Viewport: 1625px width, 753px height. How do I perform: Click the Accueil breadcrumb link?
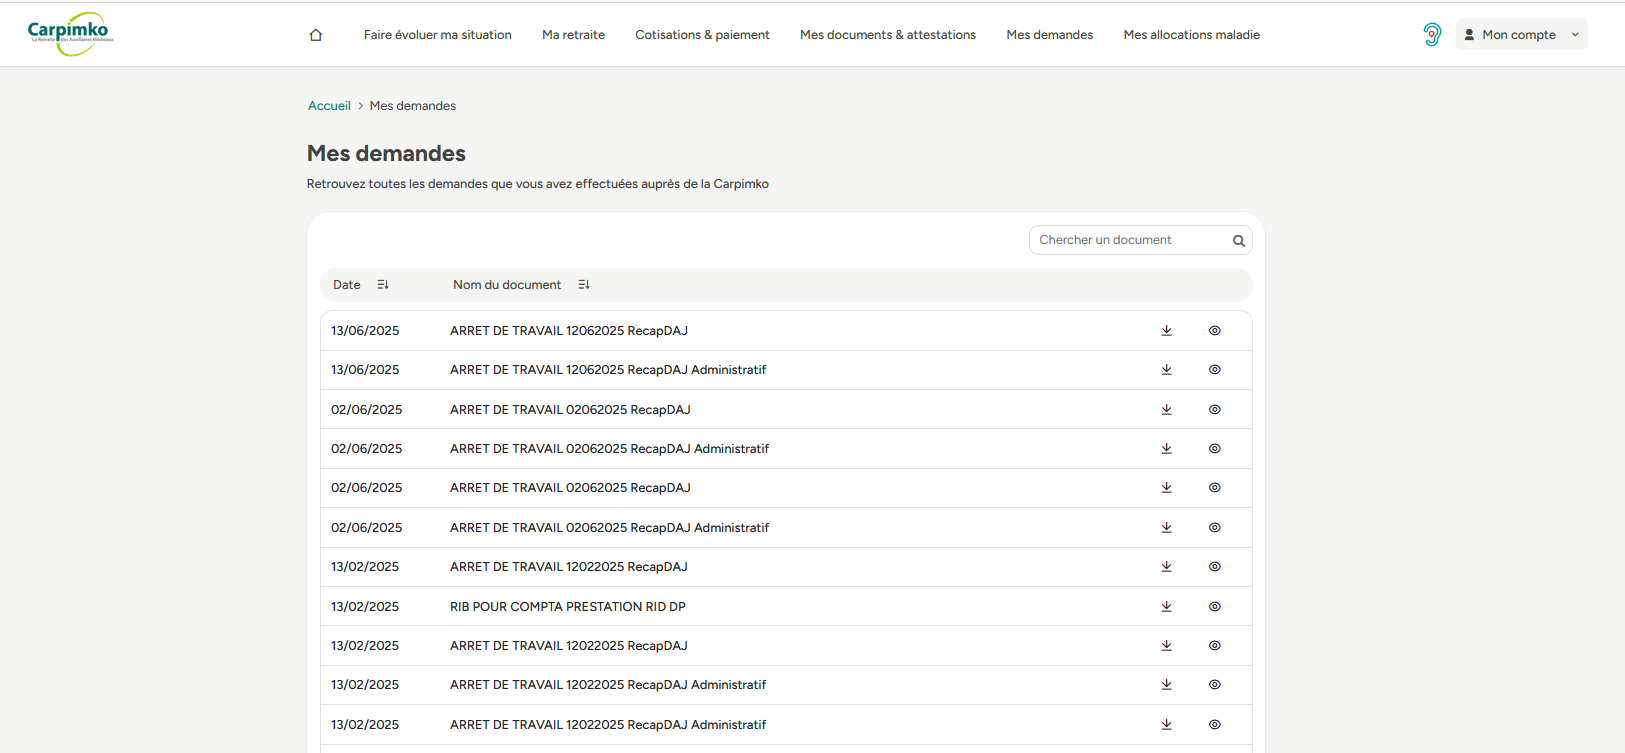[x=329, y=106]
